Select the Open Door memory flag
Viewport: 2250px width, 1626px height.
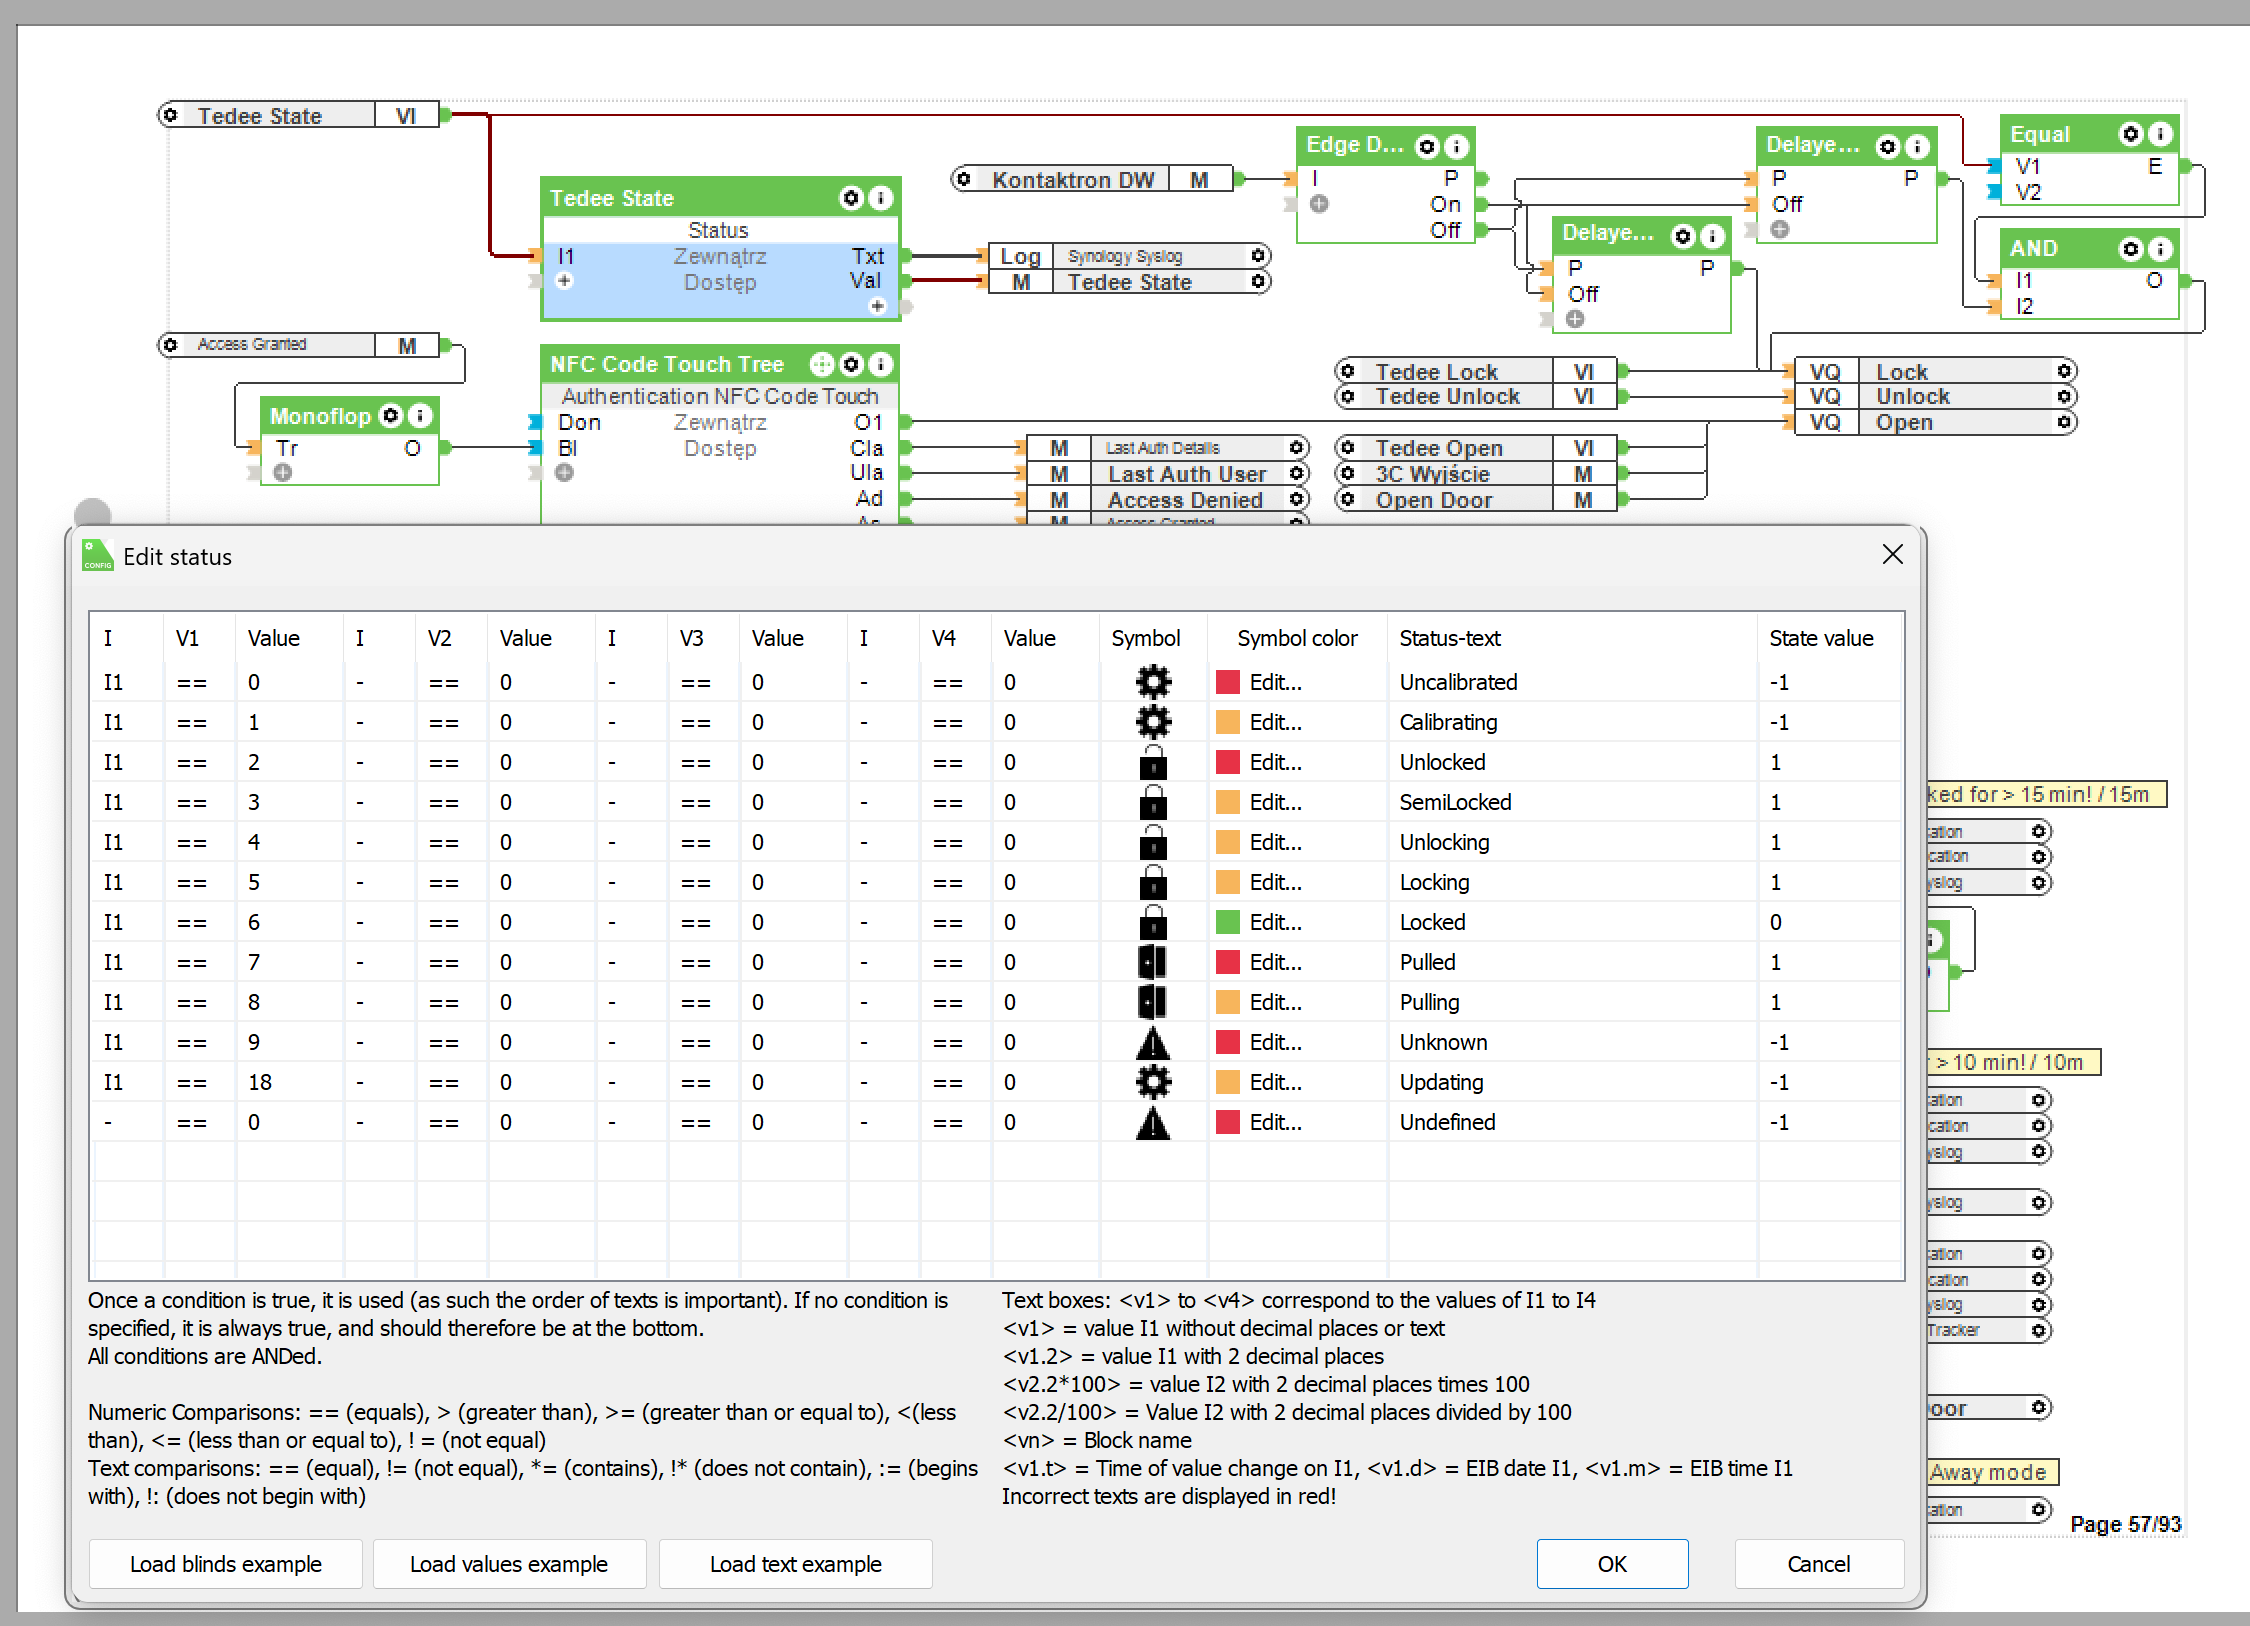pyautogui.click(x=1476, y=500)
